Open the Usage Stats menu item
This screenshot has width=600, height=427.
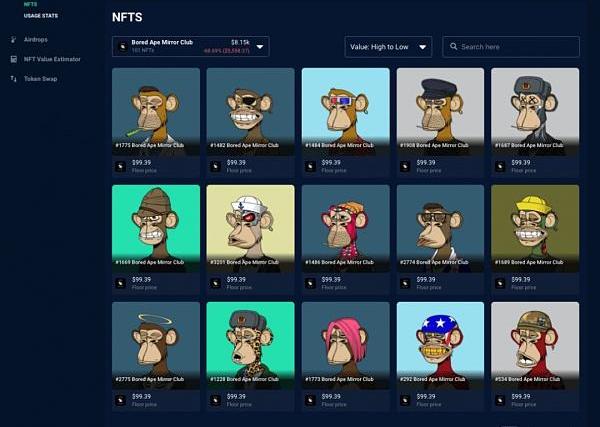41,16
